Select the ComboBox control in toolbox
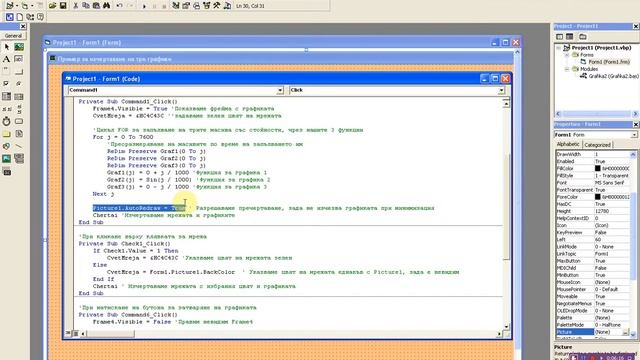Screen dimensions: 640x360 point(7,97)
